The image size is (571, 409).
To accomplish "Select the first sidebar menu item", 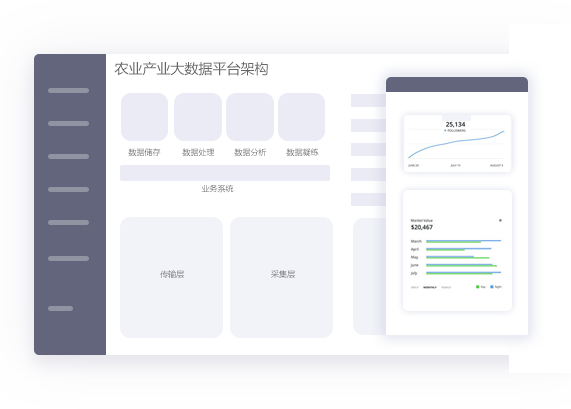I will pos(68,90).
